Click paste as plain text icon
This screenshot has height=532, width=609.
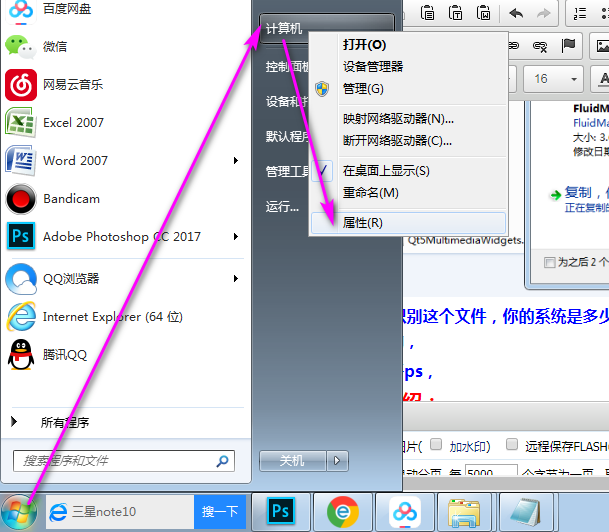(x=455, y=13)
